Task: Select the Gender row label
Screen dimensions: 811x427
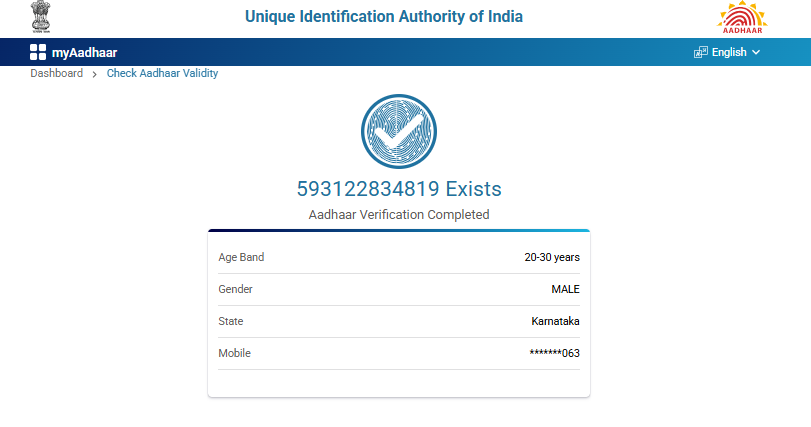Action: click(235, 289)
